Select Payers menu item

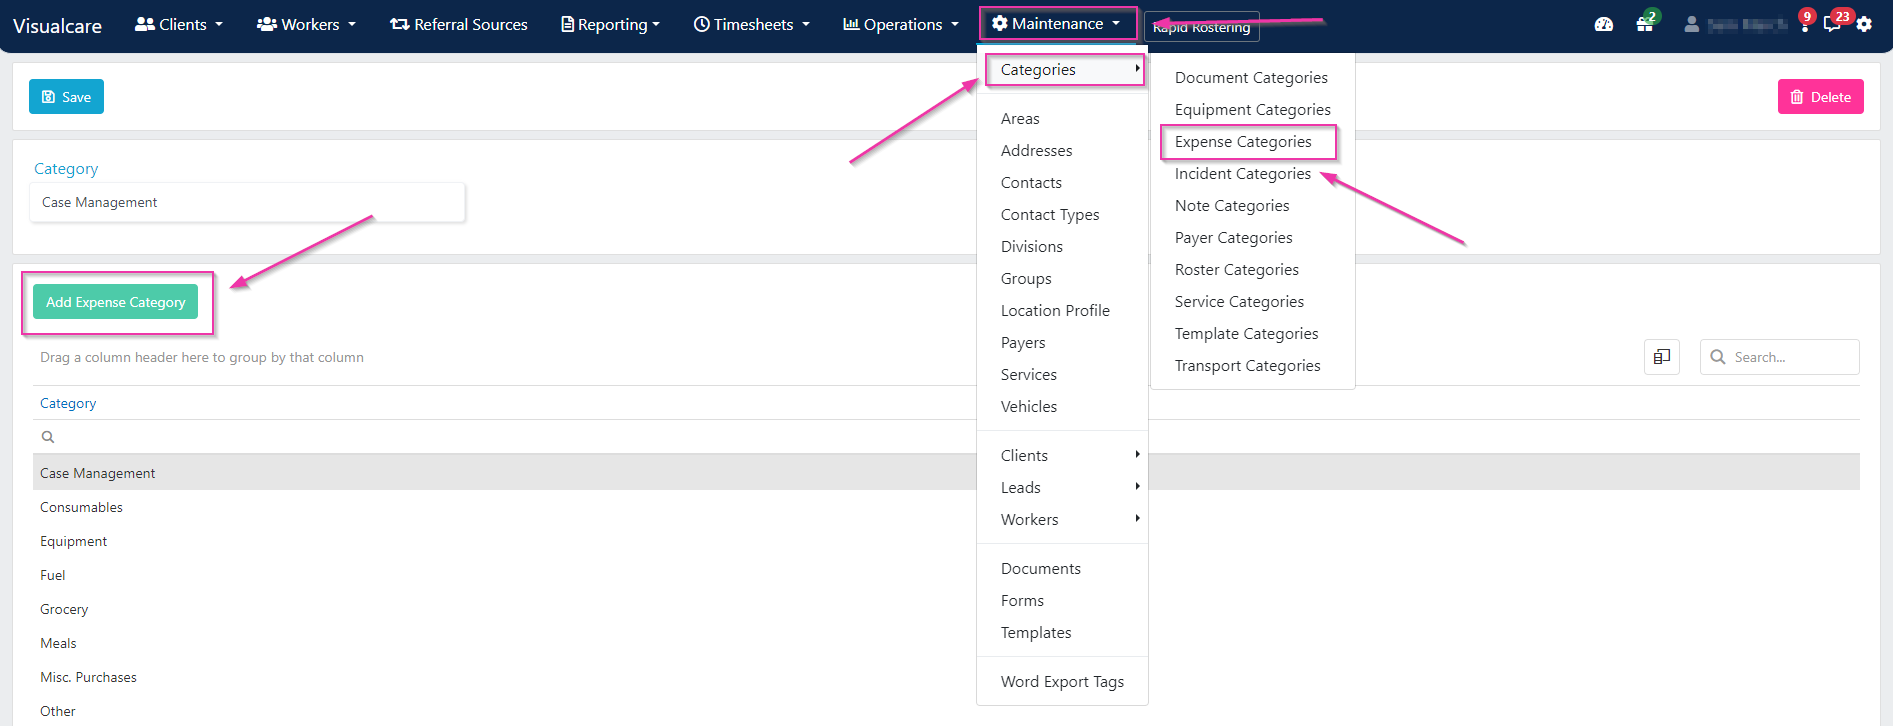1023,342
